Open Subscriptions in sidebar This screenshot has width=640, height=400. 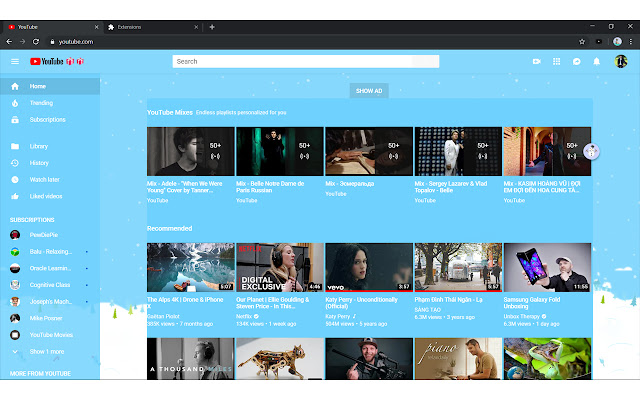[x=47, y=119]
